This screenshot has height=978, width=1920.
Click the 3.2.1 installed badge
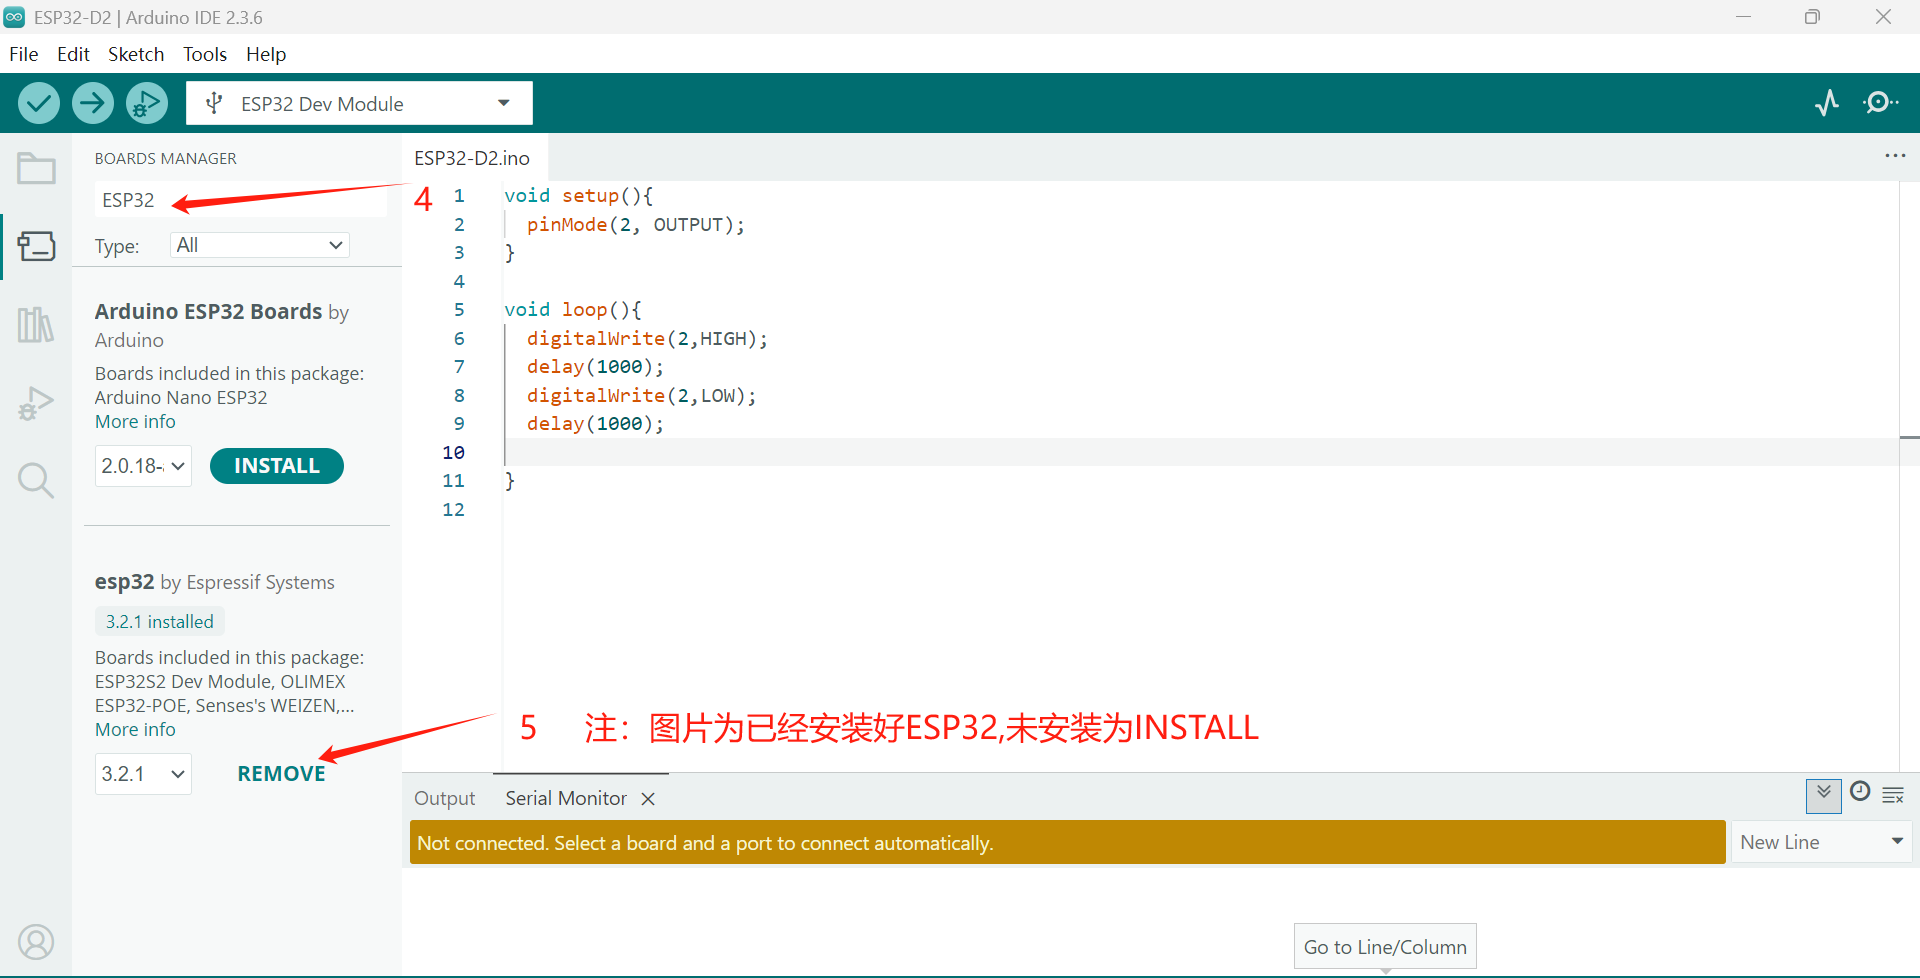160,622
